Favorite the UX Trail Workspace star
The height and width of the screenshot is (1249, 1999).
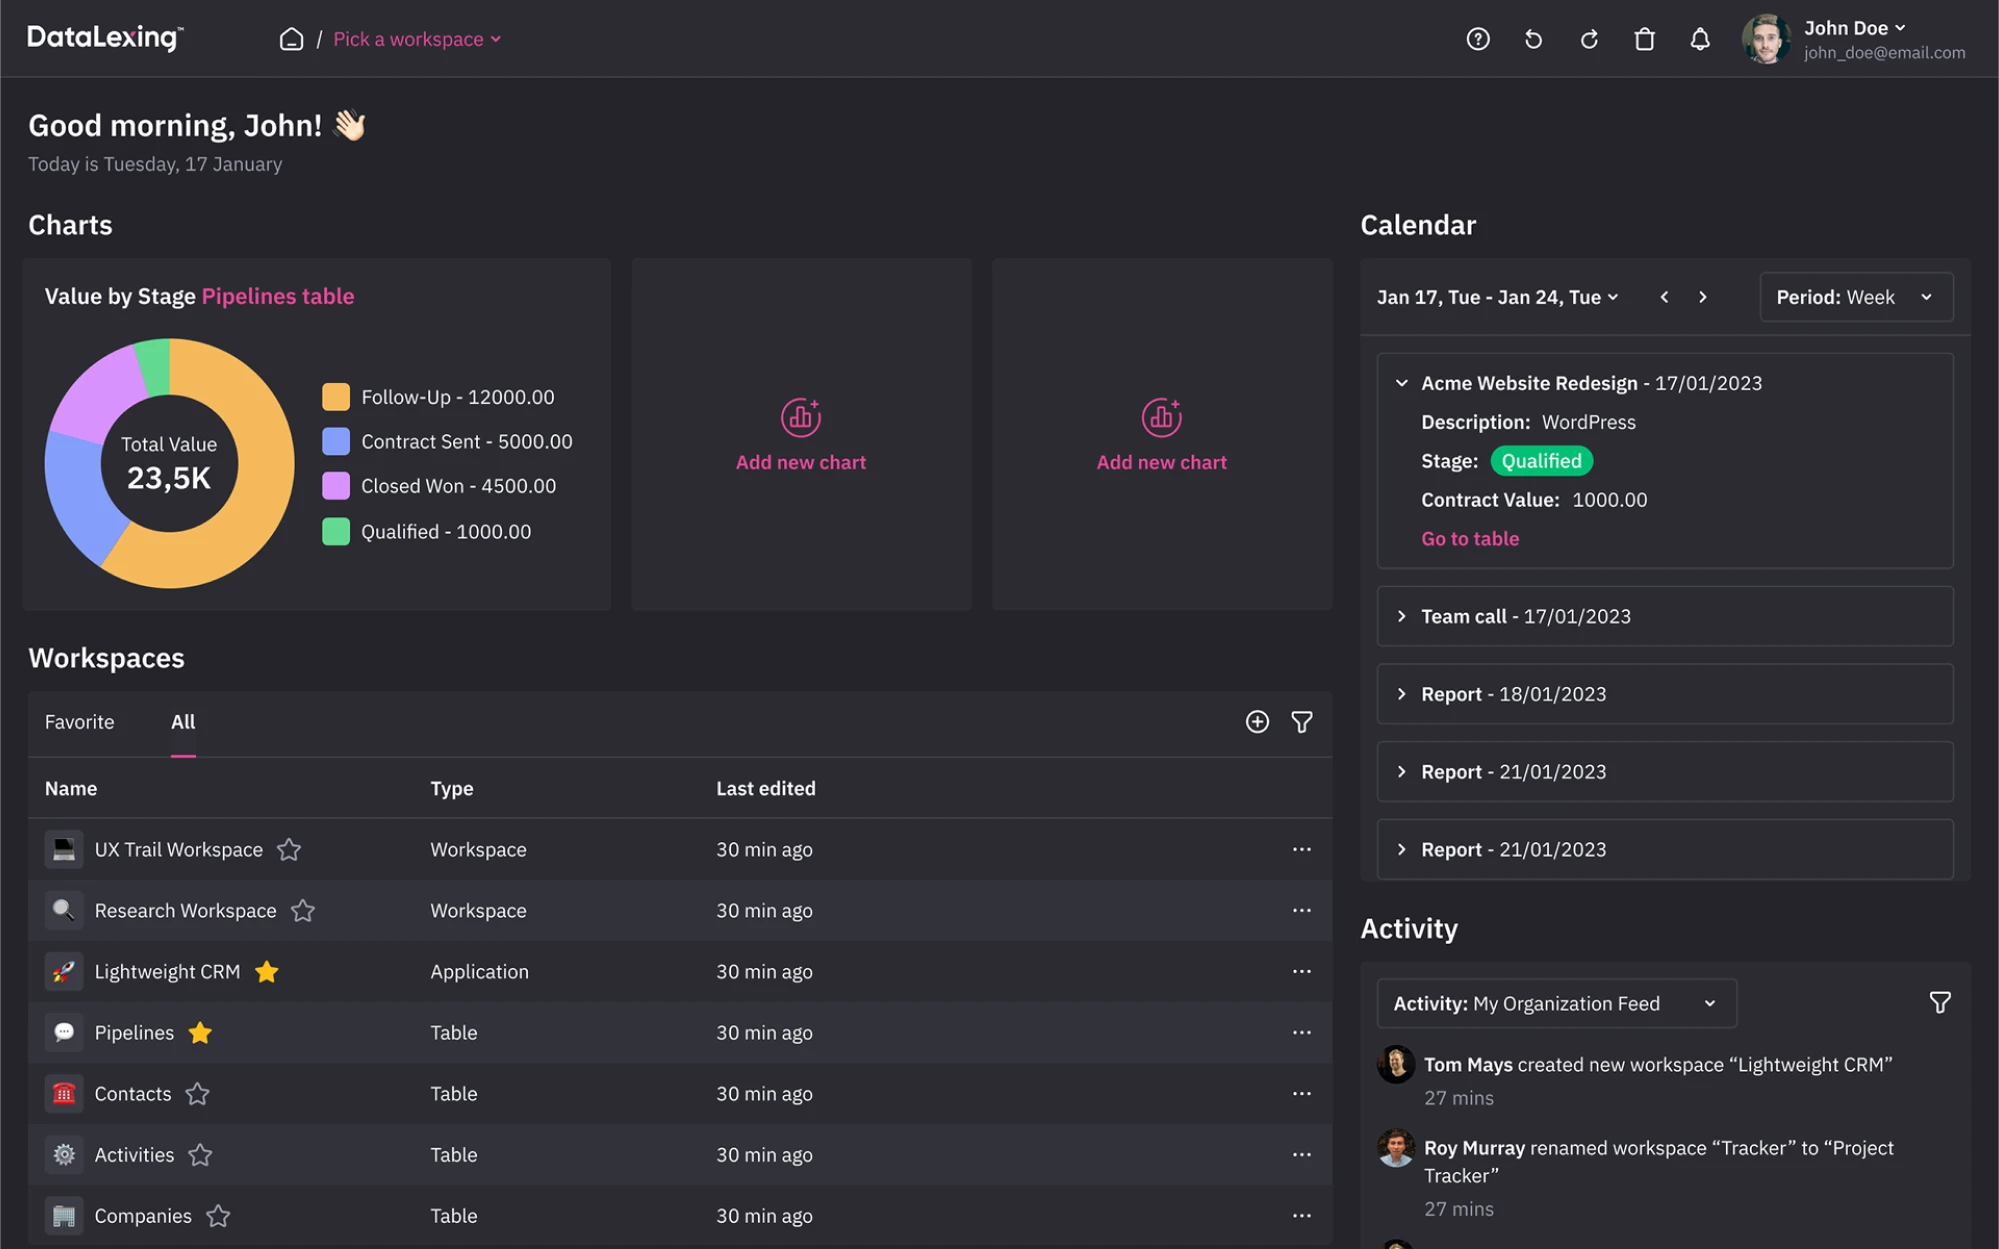pos(289,849)
